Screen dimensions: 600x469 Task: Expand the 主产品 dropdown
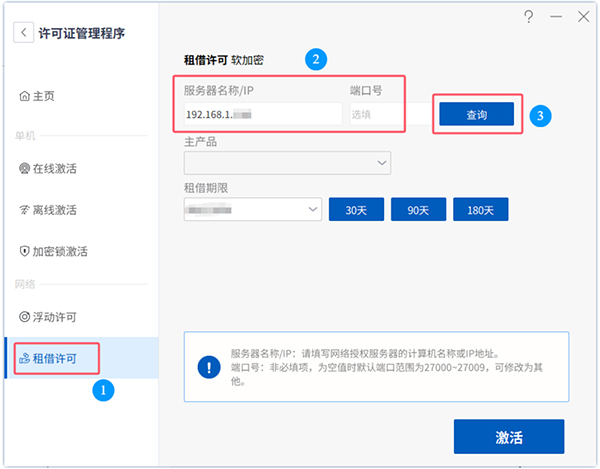pos(287,163)
